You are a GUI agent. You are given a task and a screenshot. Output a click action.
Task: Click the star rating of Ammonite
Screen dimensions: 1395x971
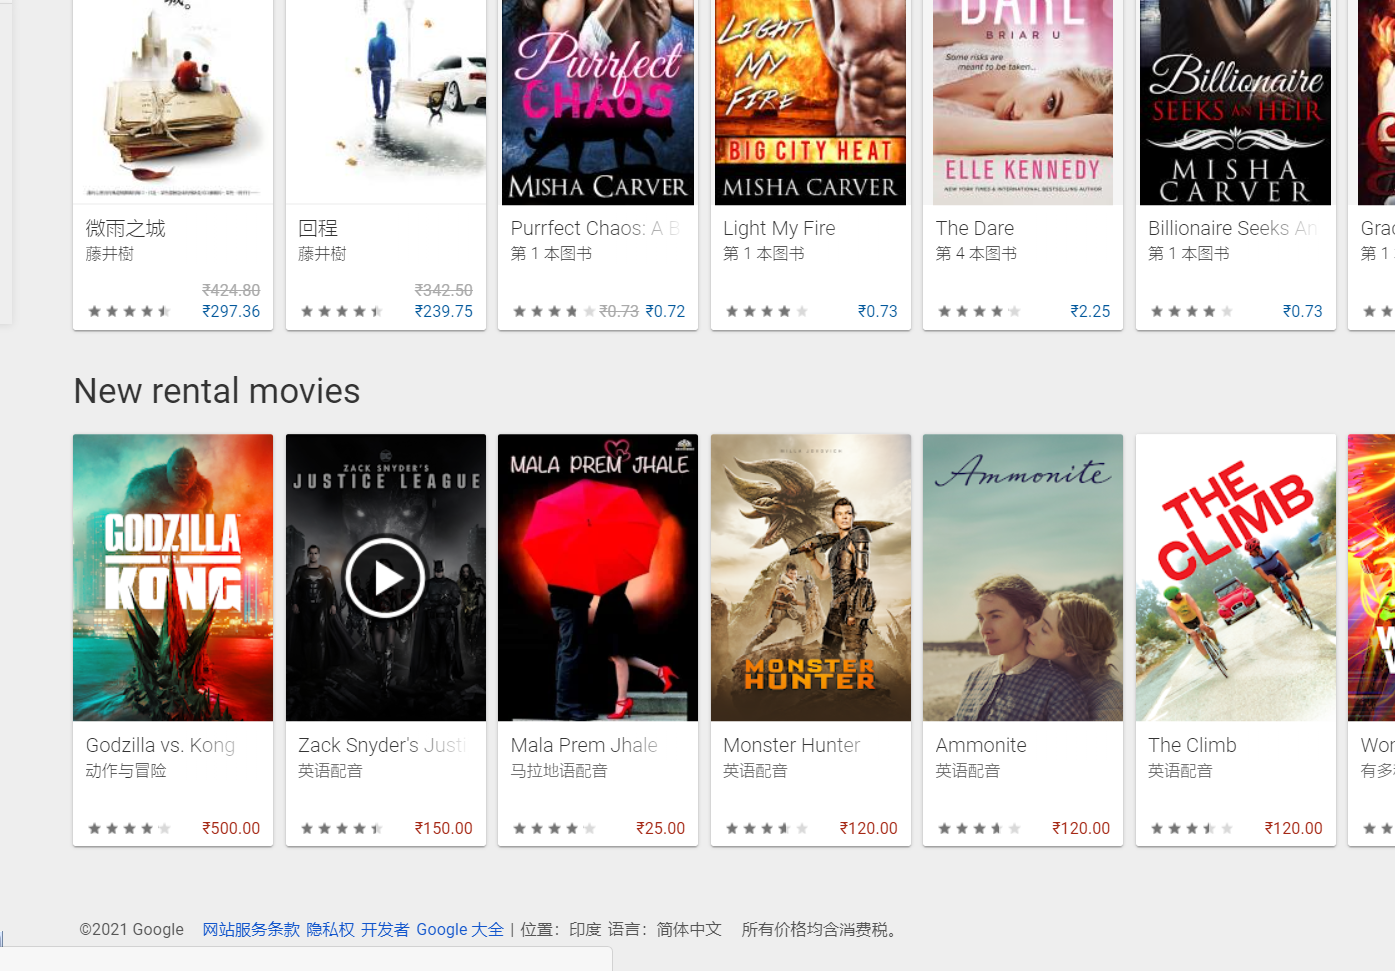(x=979, y=828)
